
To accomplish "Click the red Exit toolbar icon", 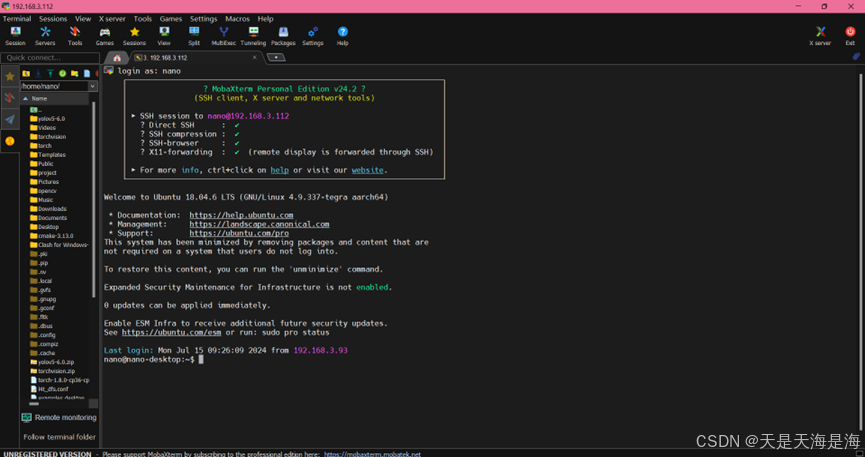I will click(850, 36).
